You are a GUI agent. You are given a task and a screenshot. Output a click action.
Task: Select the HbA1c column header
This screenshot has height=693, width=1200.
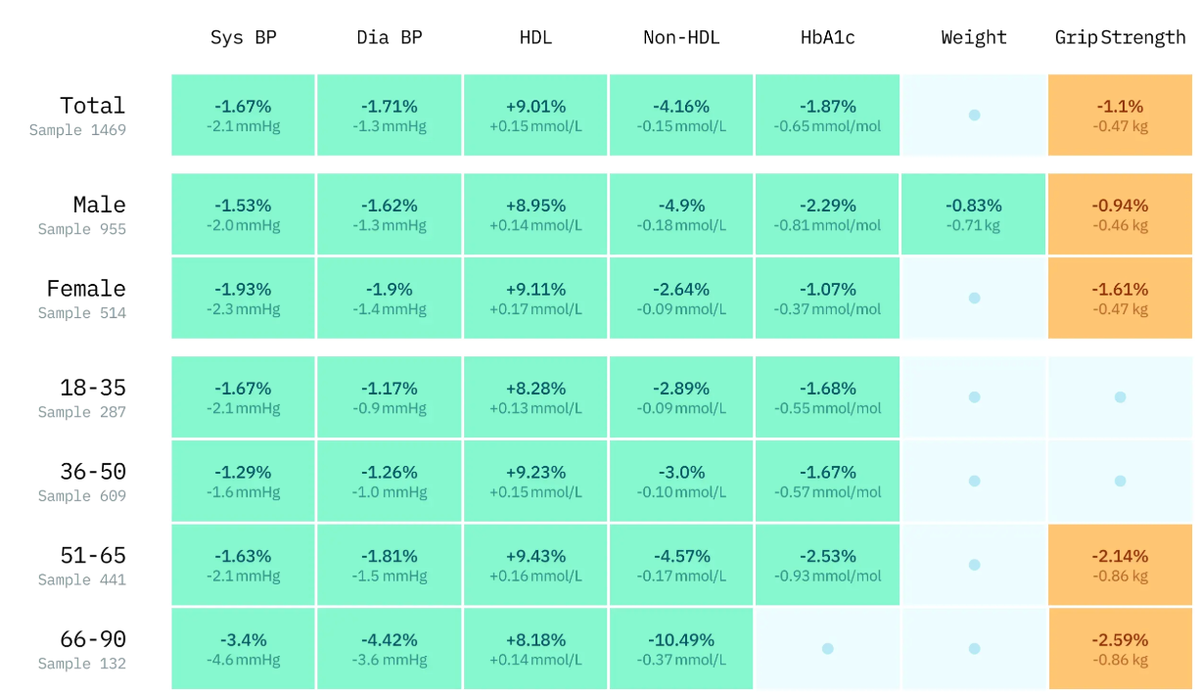tap(828, 38)
